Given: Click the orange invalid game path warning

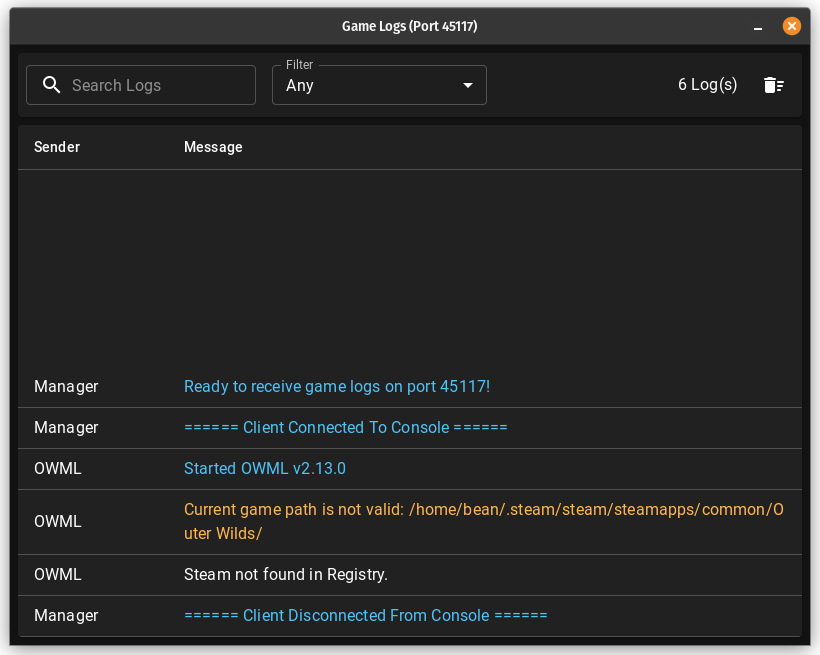Looking at the screenshot, I should [483, 521].
